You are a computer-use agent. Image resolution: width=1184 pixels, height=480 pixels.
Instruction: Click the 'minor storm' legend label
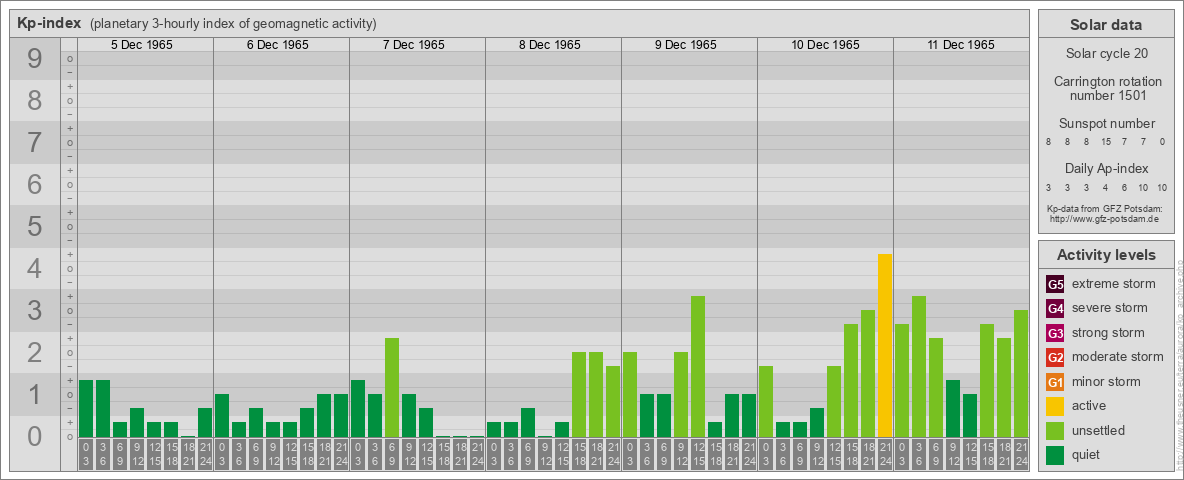click(1106, 382)
